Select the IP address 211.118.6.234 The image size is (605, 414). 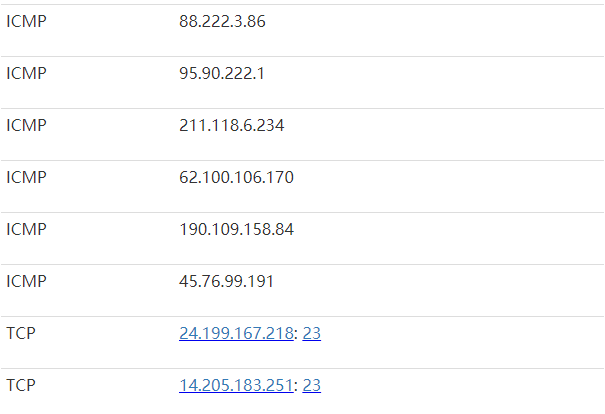click(232, 125)
